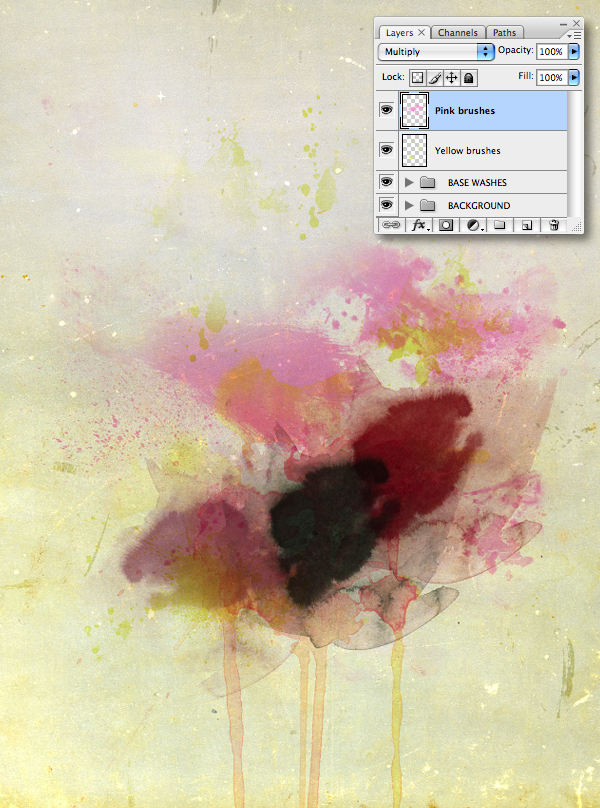This screenshot has height=808, width=600.
Task: Switch to the Paths tab
Action: (x=504, y=32)
